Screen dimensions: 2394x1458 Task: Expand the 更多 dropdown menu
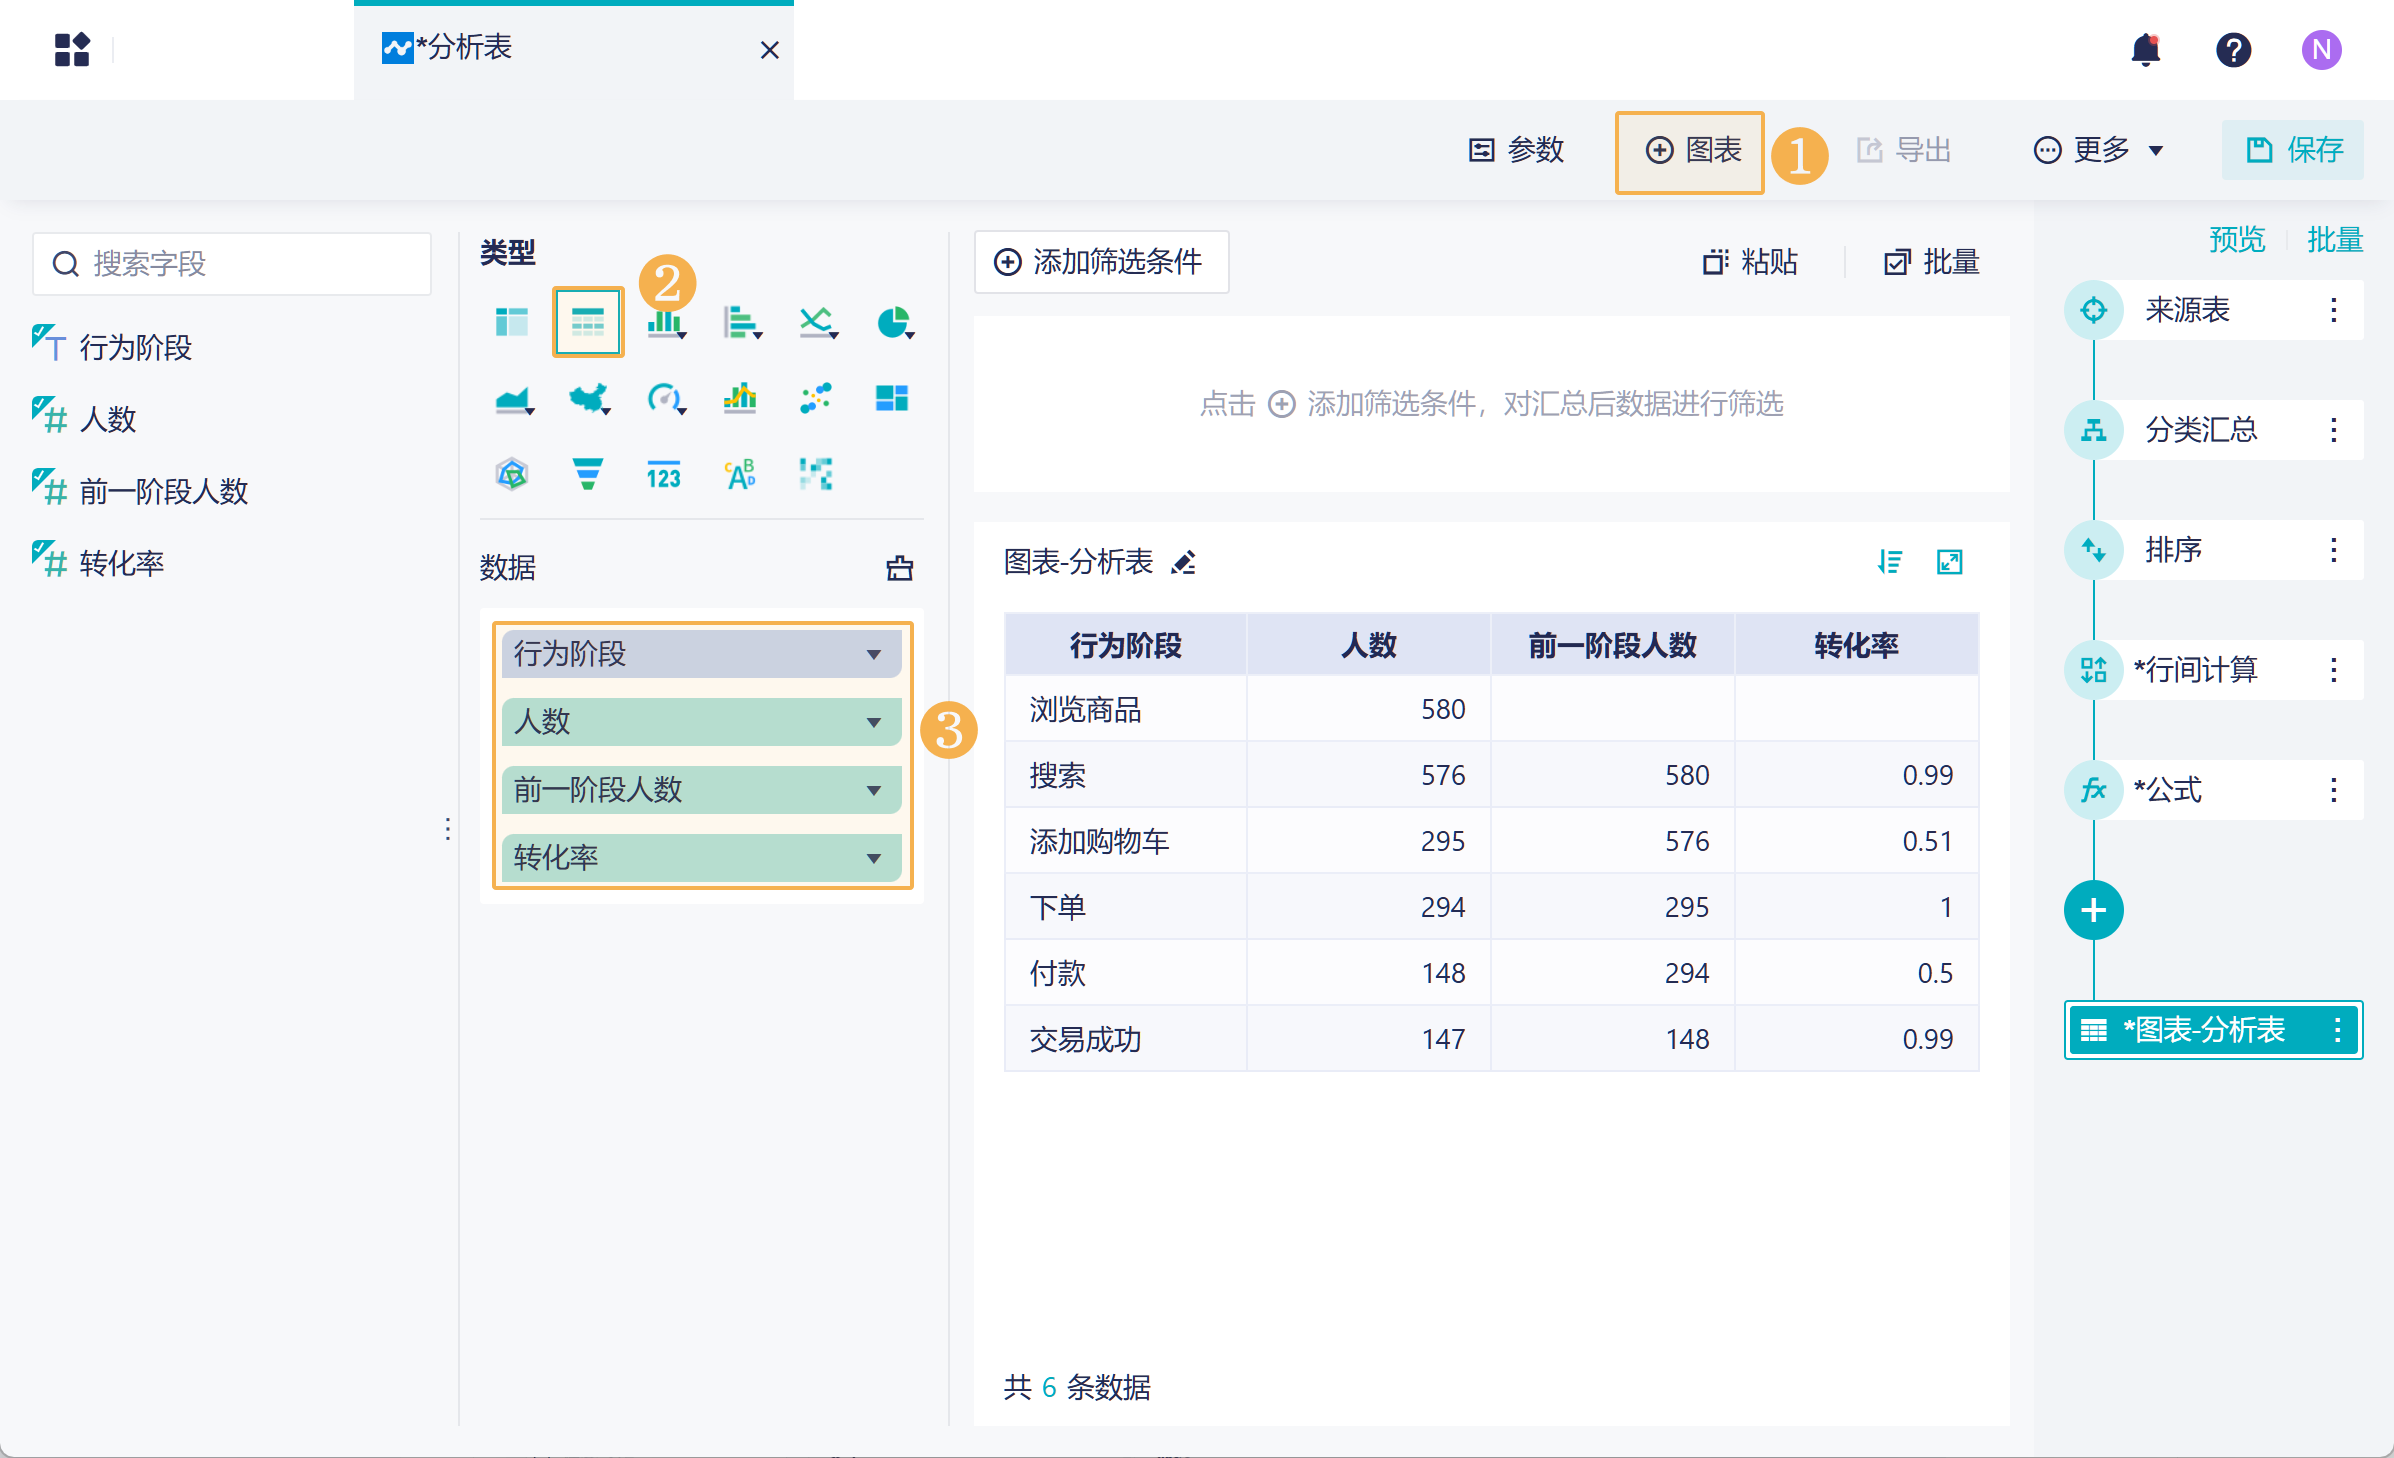pos(2099,150)
